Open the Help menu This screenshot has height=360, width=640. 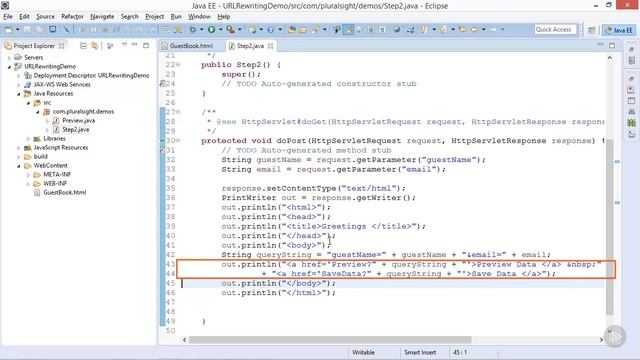point(224,16)
